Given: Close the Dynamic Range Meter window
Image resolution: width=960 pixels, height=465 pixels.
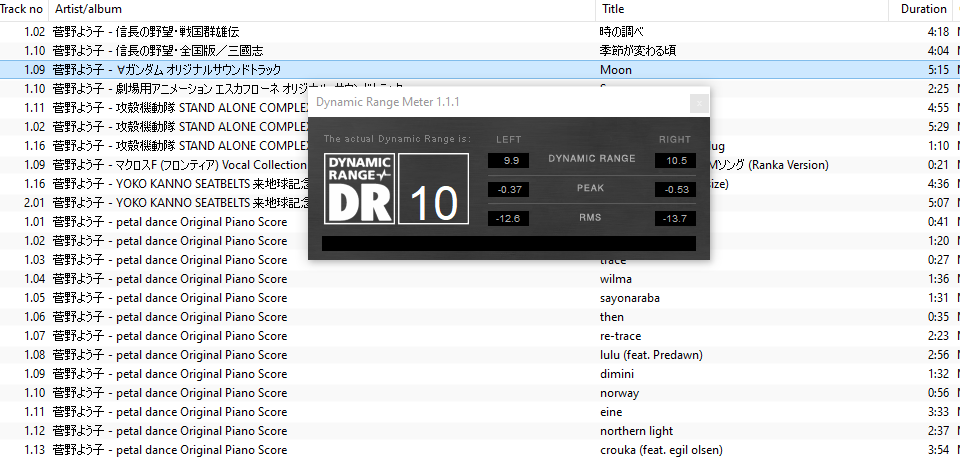Looking at the screenshot, I should (x=699, y=103).
